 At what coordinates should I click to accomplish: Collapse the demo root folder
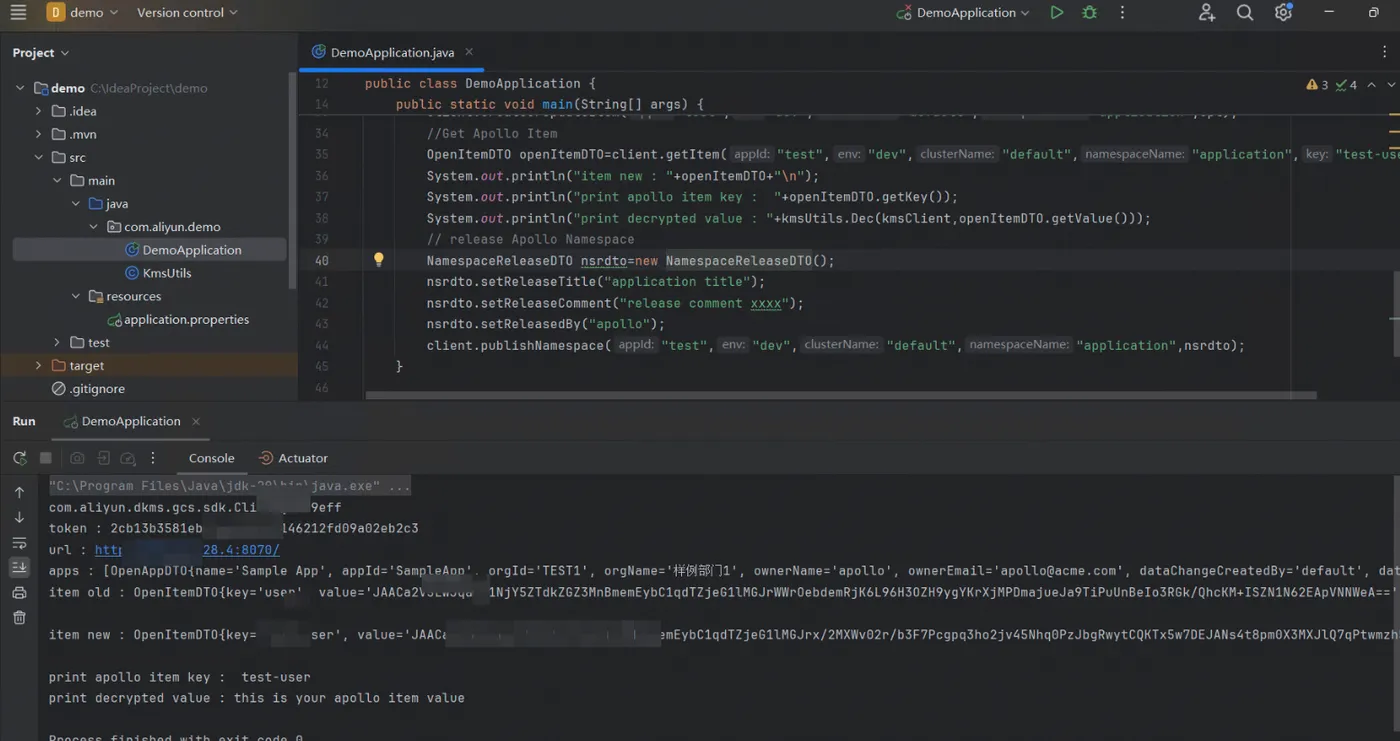pos(20,88)
